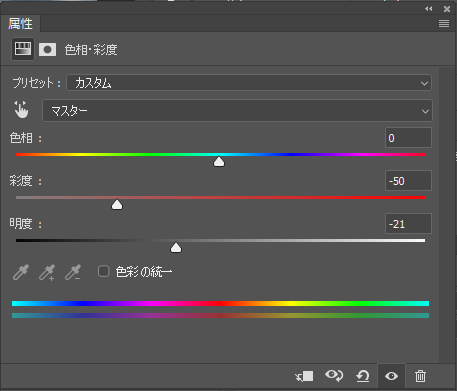The width and height of the screenshot is (457, 391).
Task: Click the layer mask icon
Action: click(47, 50)
